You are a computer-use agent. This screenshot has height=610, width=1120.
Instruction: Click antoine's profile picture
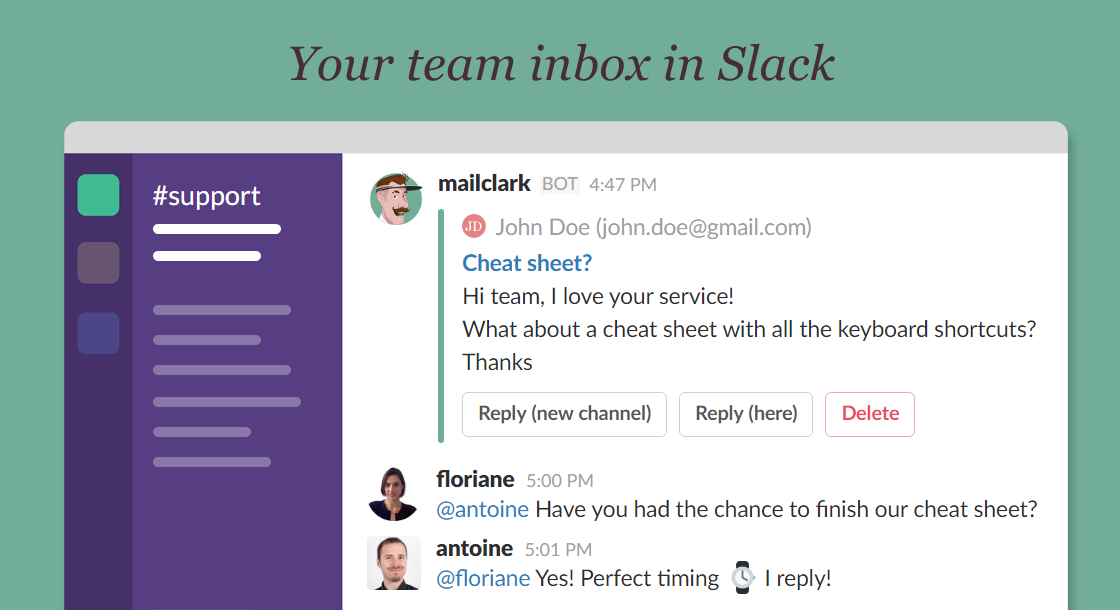click(x=394, y=563)
